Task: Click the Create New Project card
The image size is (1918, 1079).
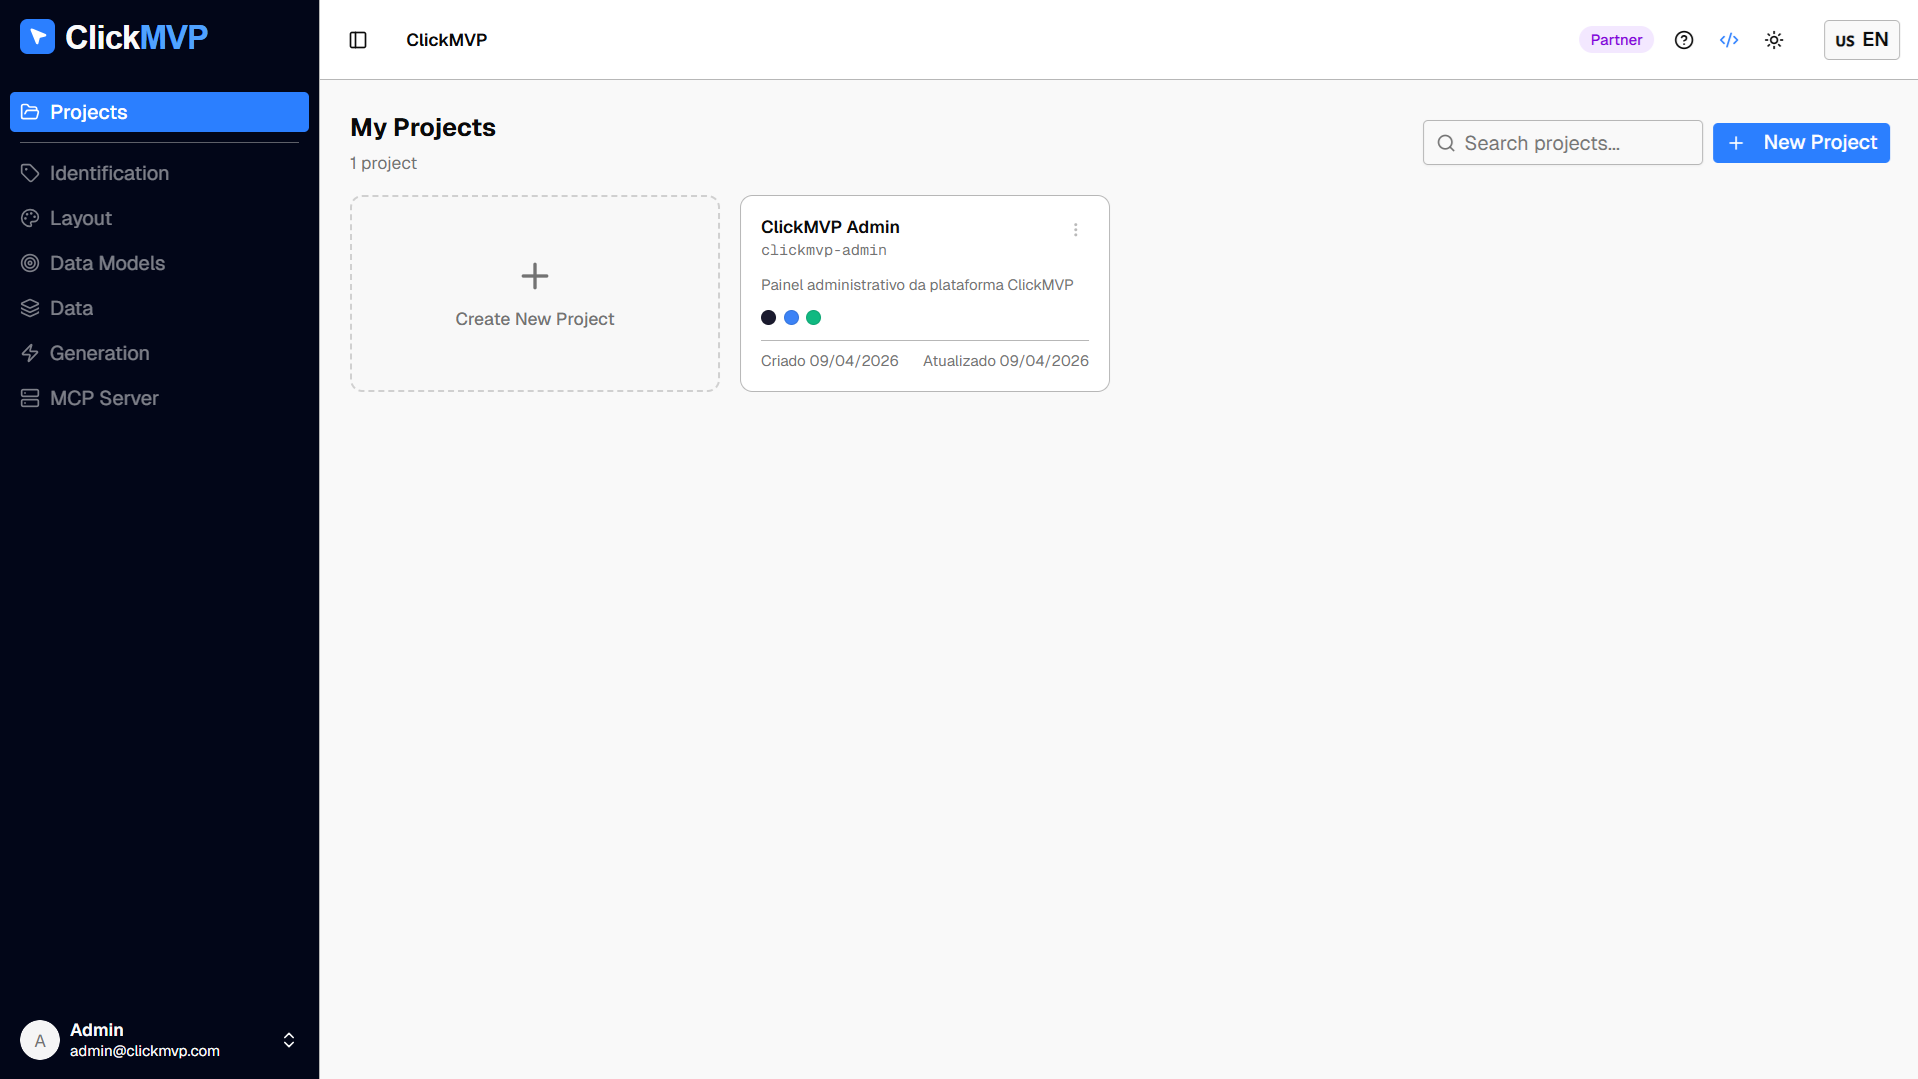Action: 535,293
